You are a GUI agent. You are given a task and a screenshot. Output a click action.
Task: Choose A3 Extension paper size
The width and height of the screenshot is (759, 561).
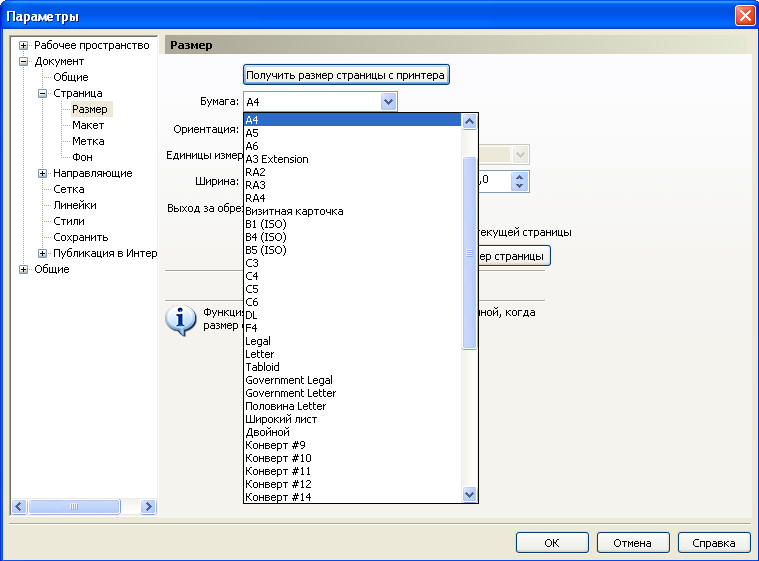click(352, 159)
